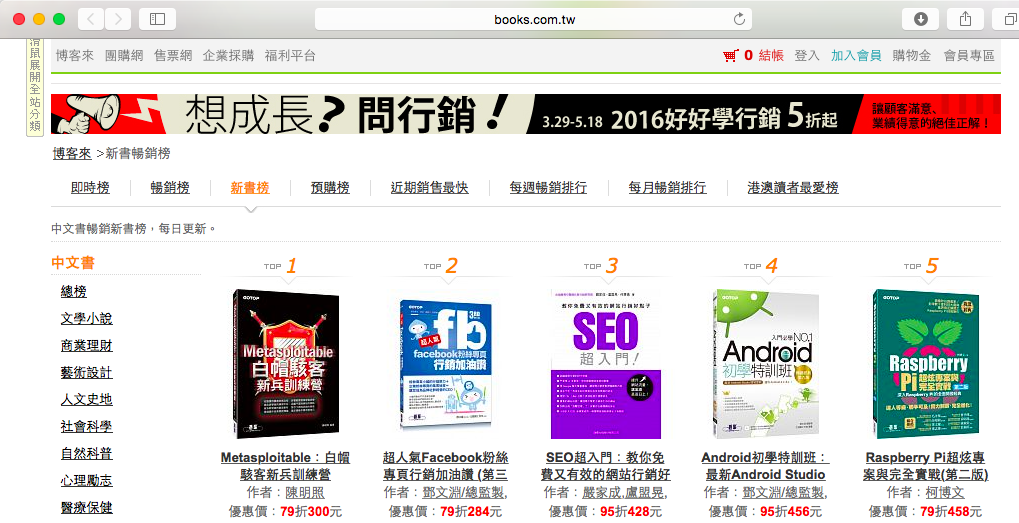Reload the page using refresh icon
The width and height of the screenshot is (1019, 523).
pos(739,19)
